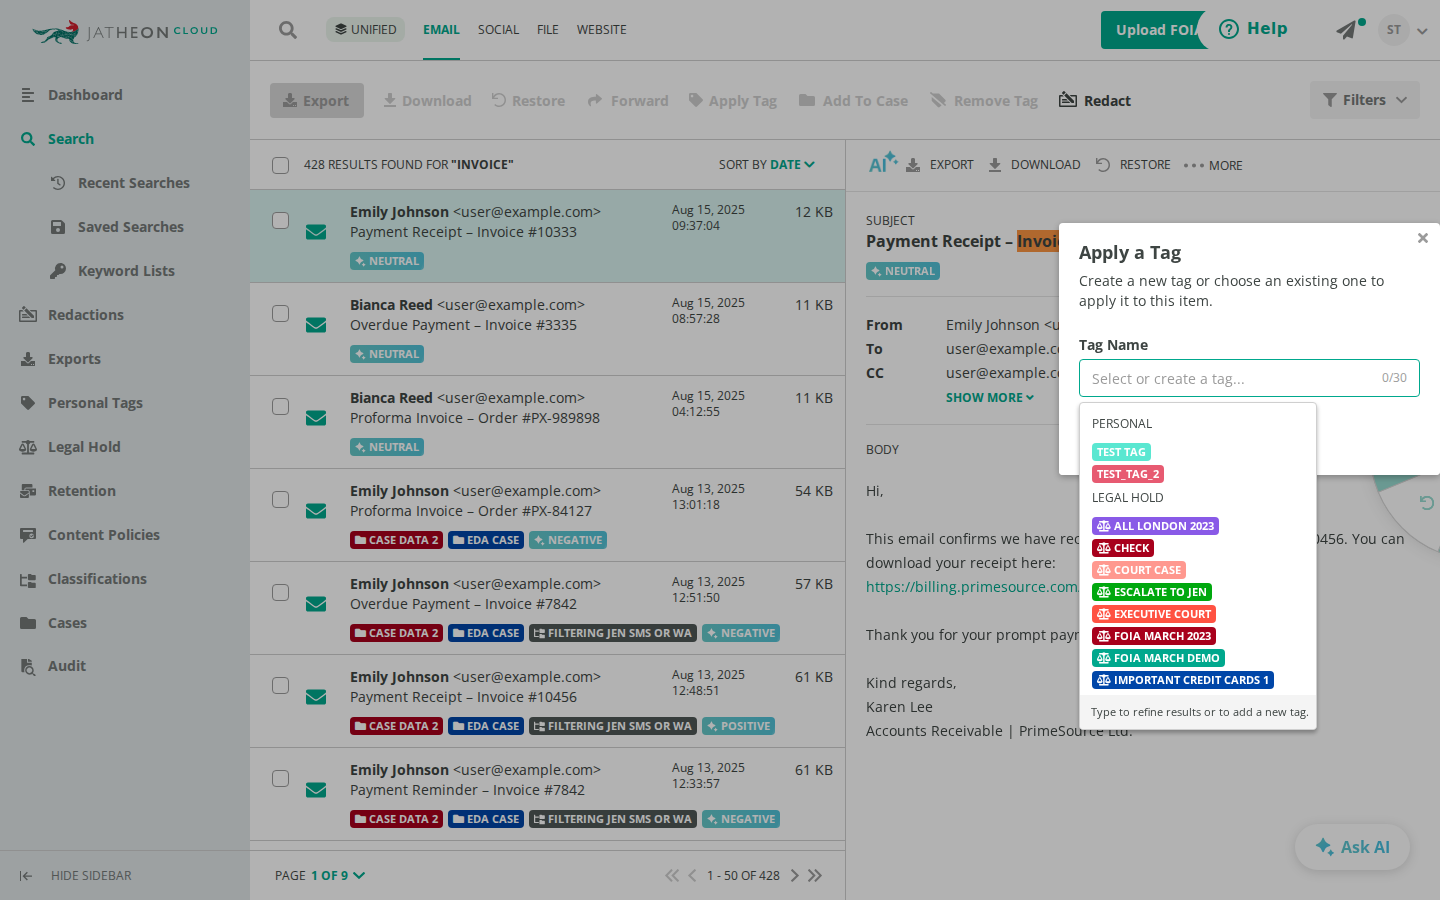Click the search magnifier icon in top bar
Image resolution: width=1440 pixels, height=900 pixels.
pyautogui.click(x=288, y=30)
